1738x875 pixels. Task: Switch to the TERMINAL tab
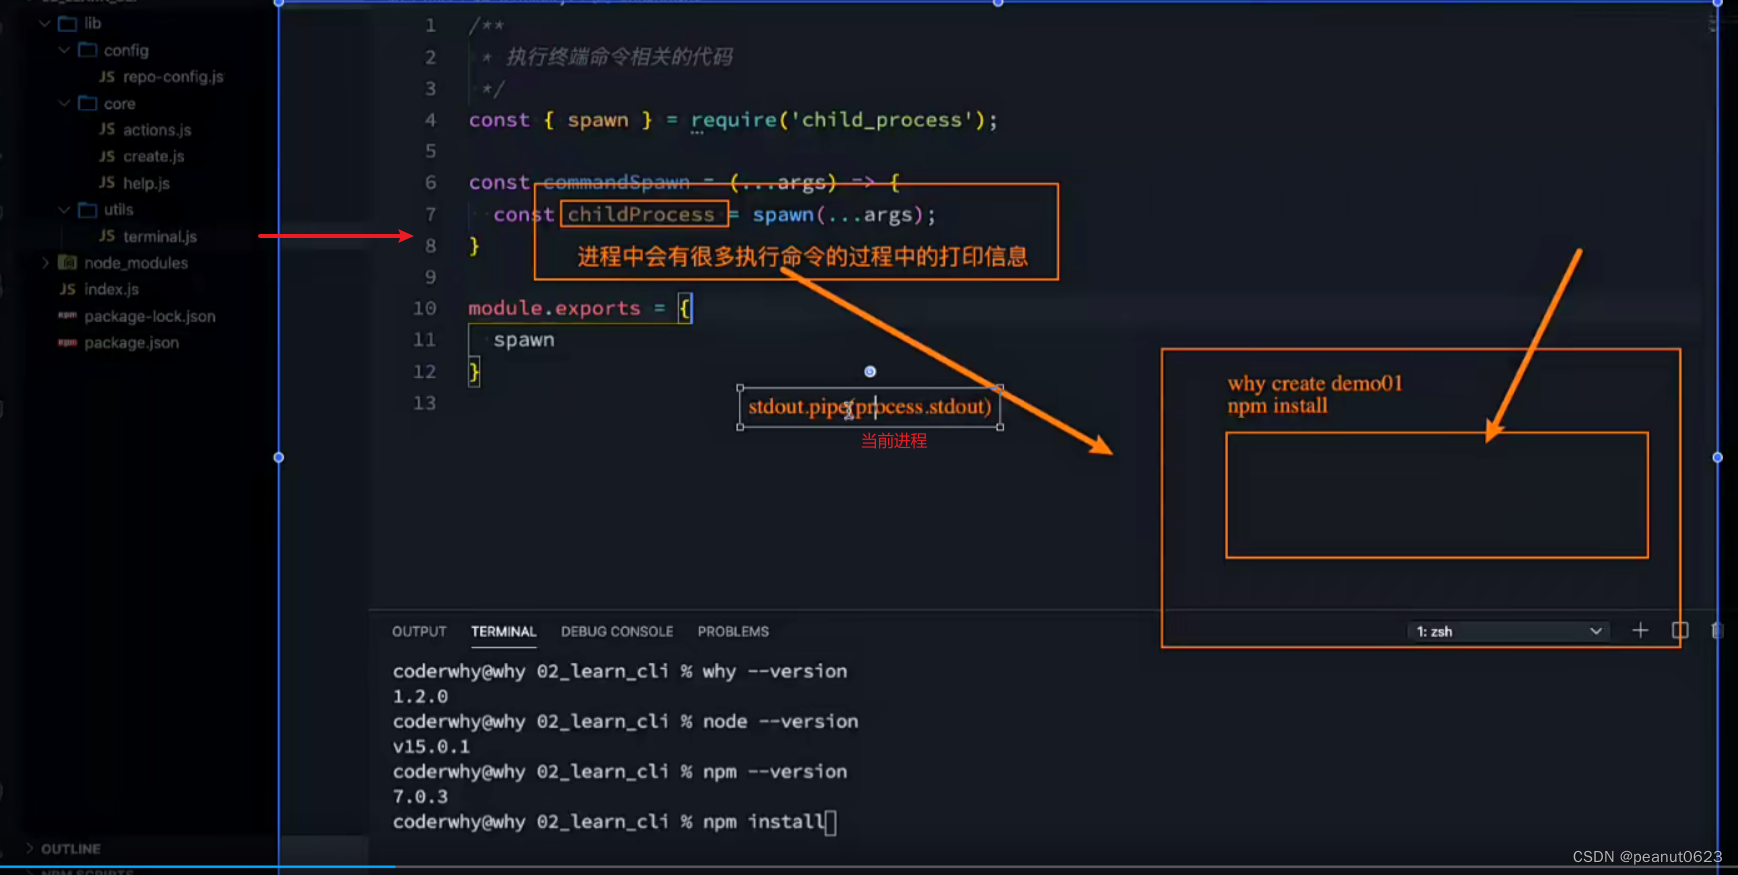click(504, 631)
